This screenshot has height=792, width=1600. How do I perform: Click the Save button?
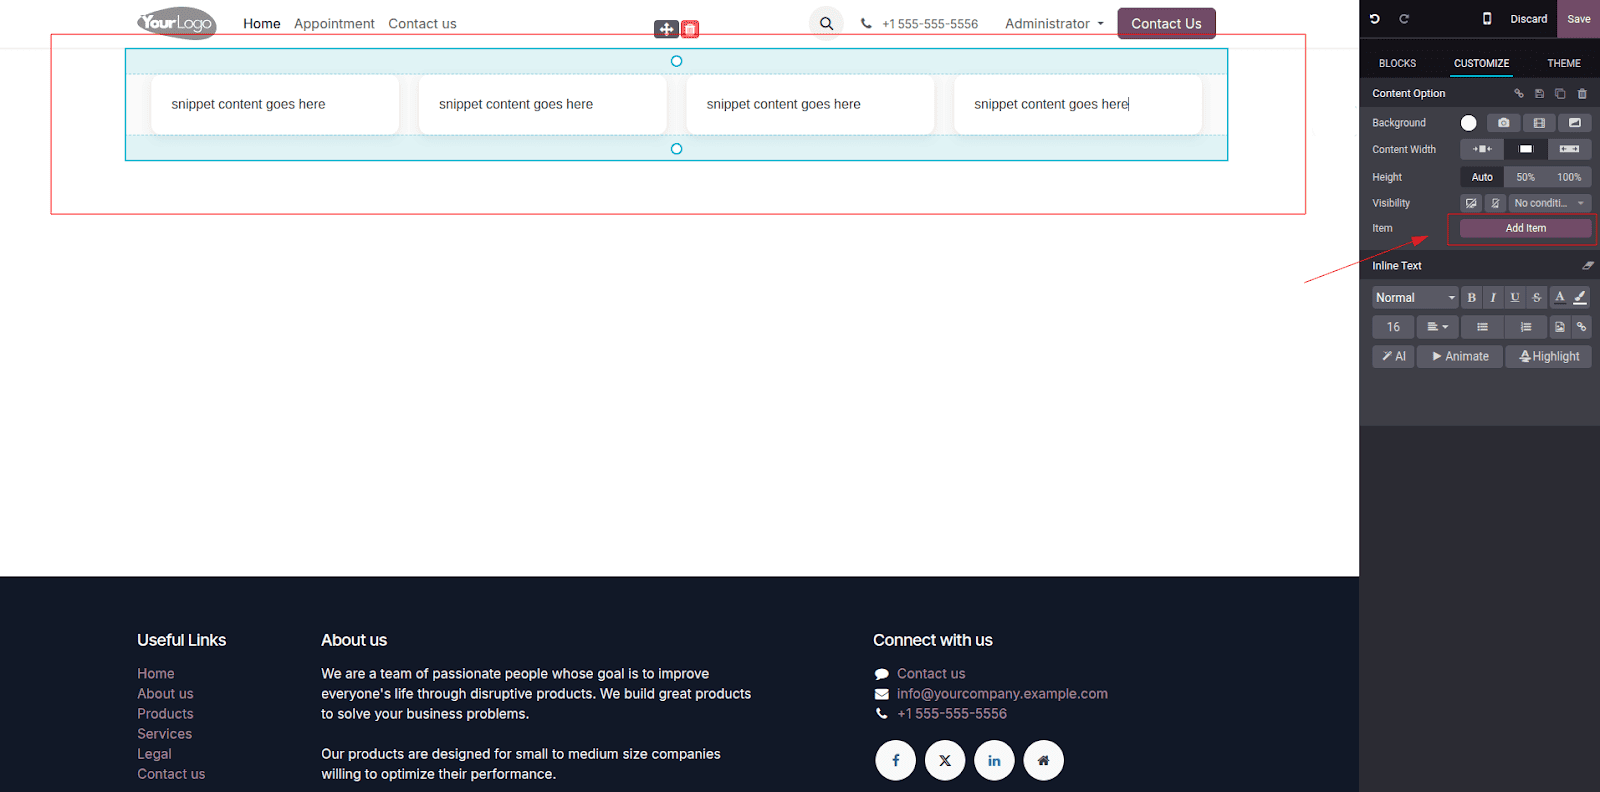click(x=1579, y=19)
